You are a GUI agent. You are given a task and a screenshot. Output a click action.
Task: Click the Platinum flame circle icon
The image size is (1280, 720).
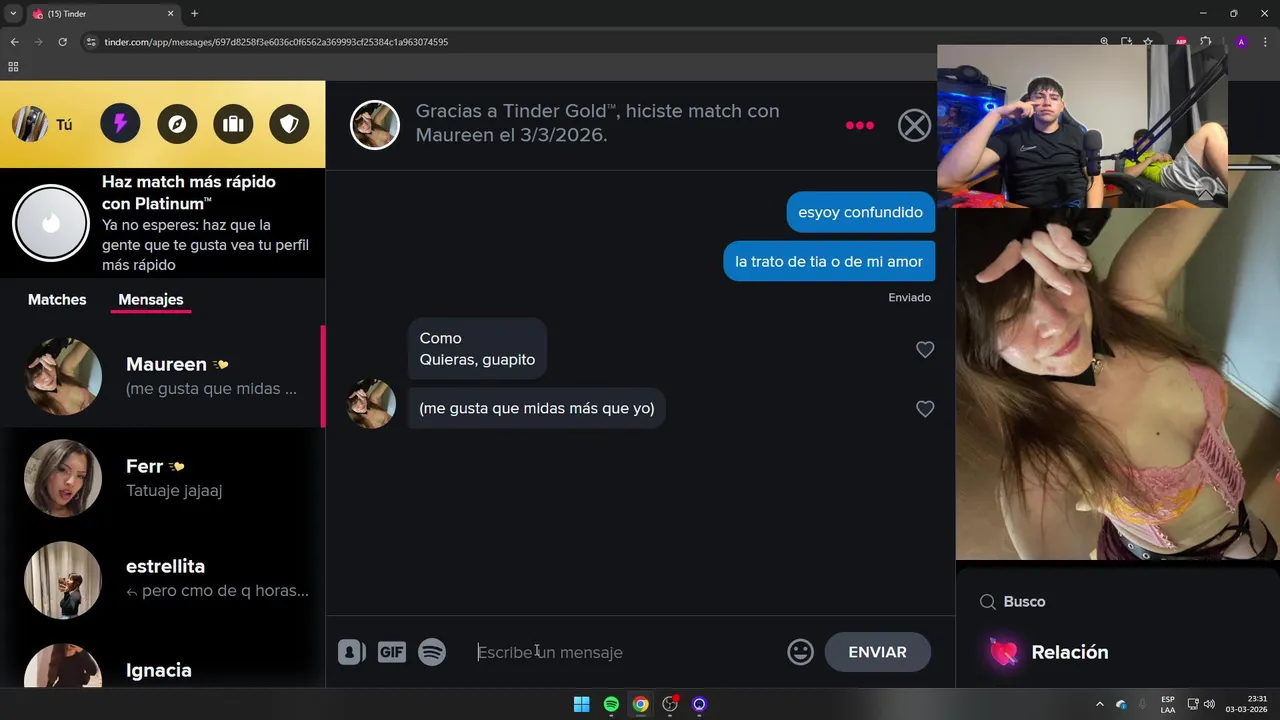(51, 223)
